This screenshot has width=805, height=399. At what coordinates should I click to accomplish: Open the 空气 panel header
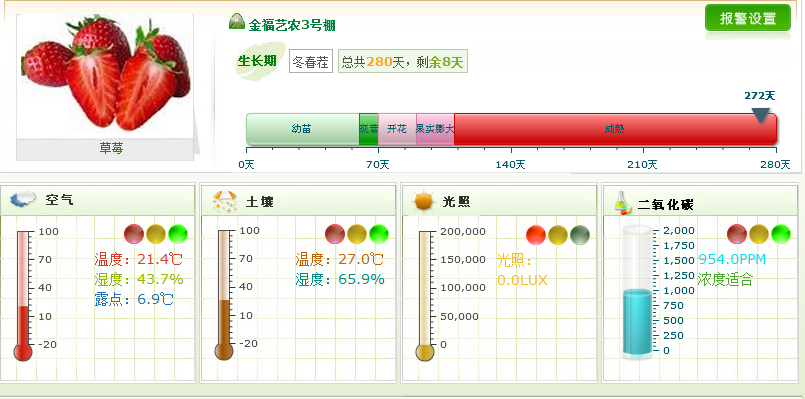(x=98, y=200)
